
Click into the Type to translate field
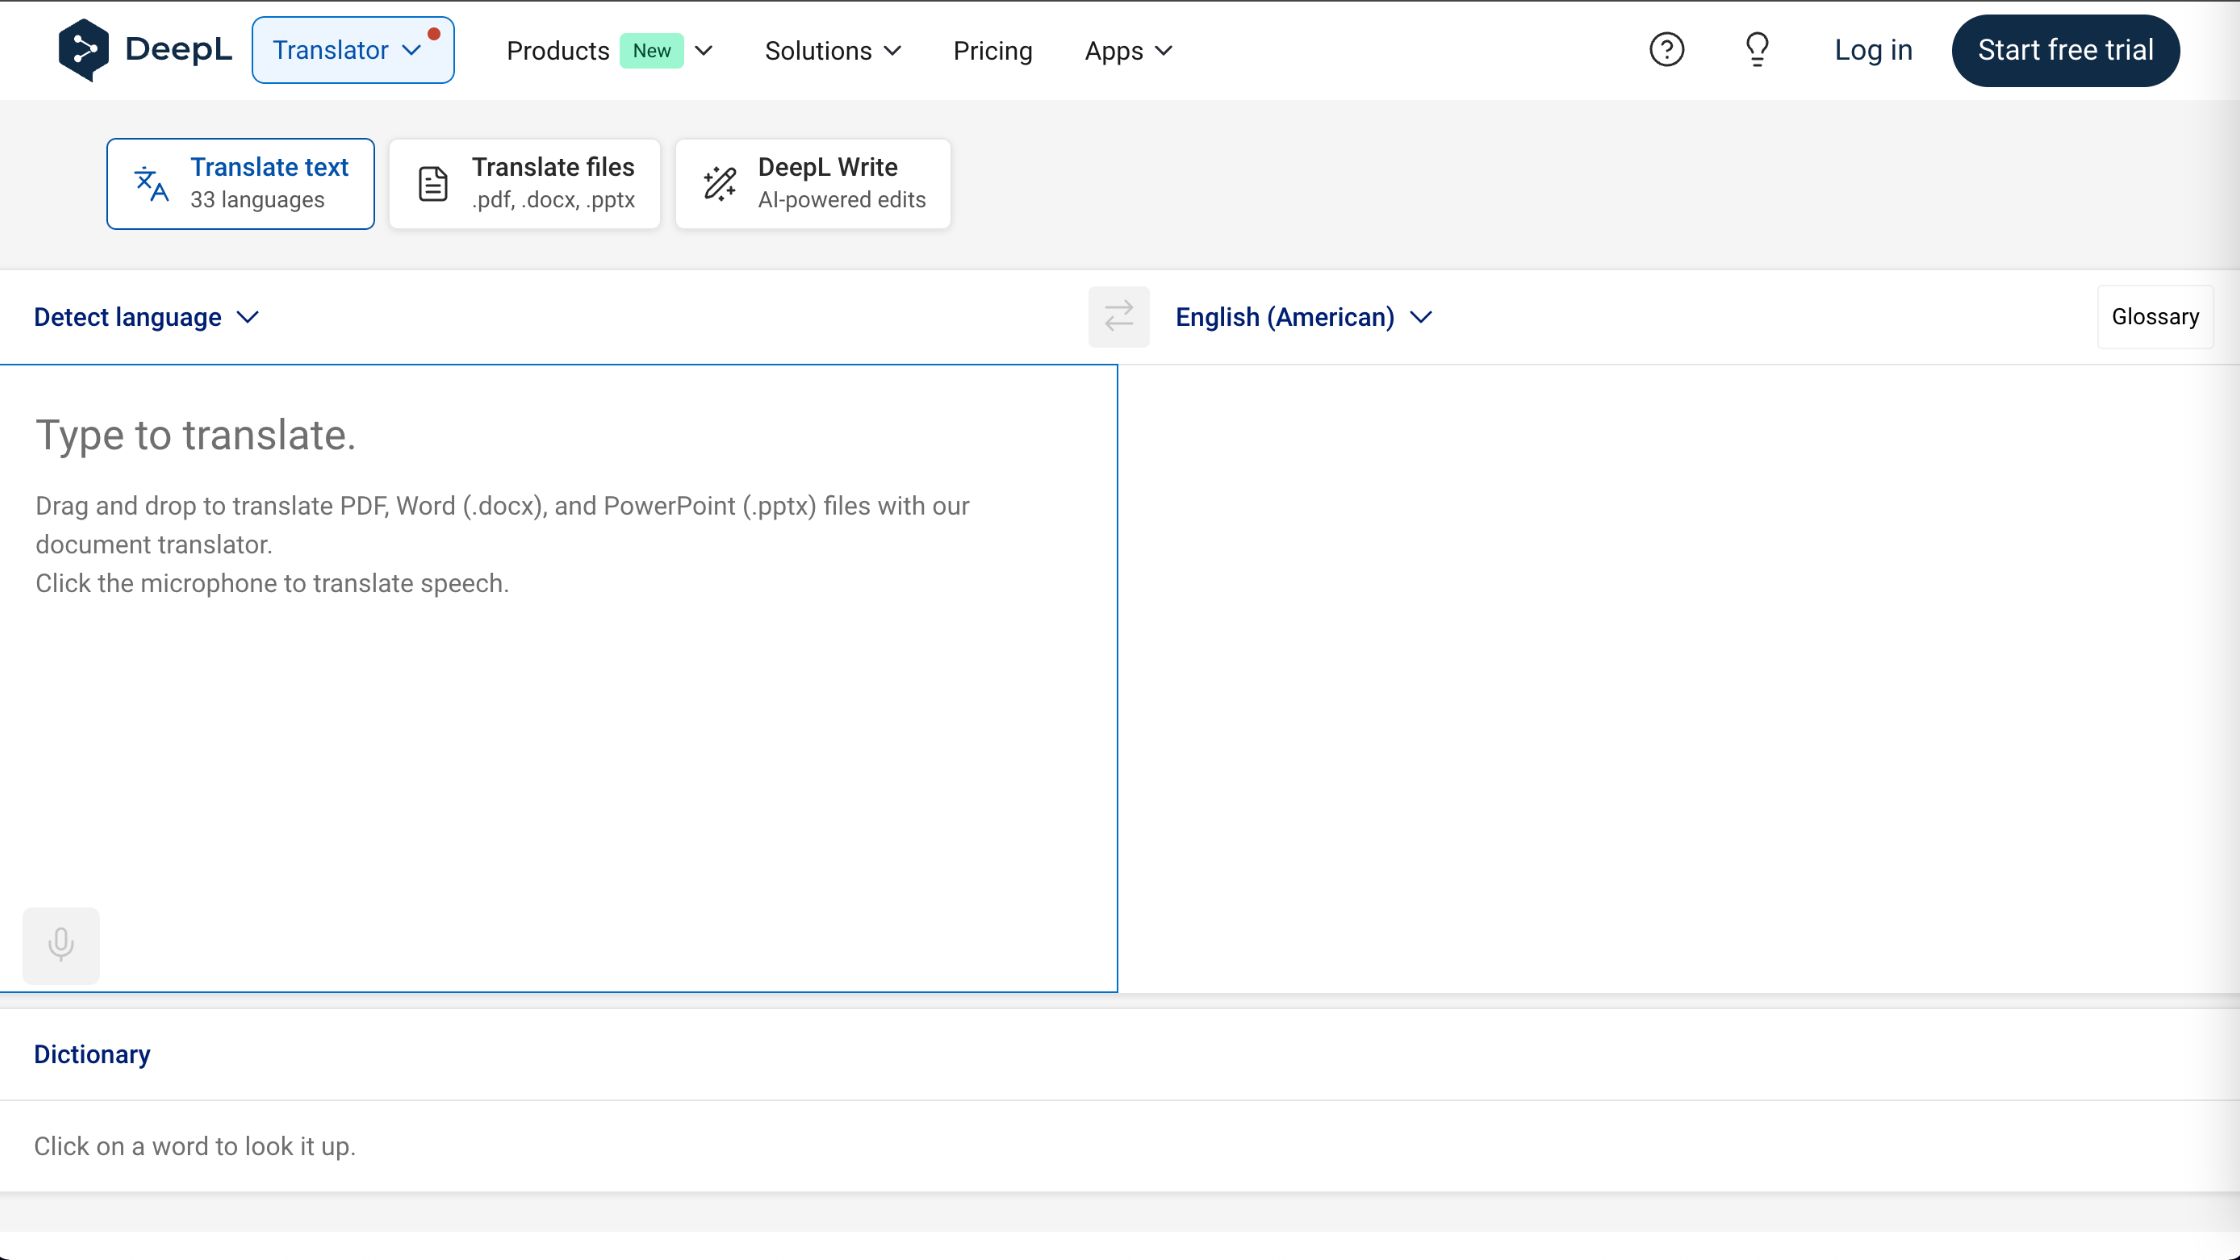point(558,678)
